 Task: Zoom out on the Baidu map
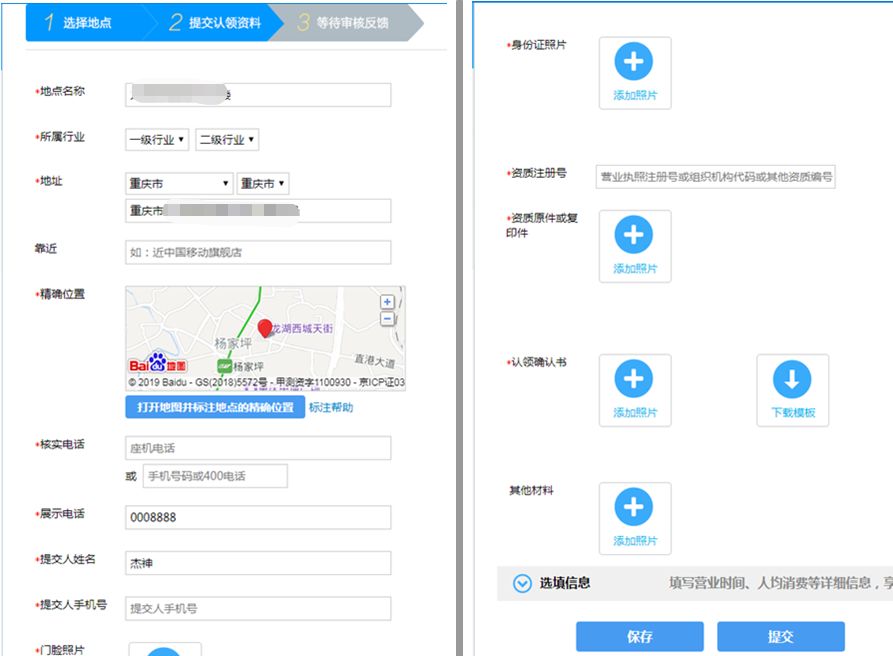(387, 319)
